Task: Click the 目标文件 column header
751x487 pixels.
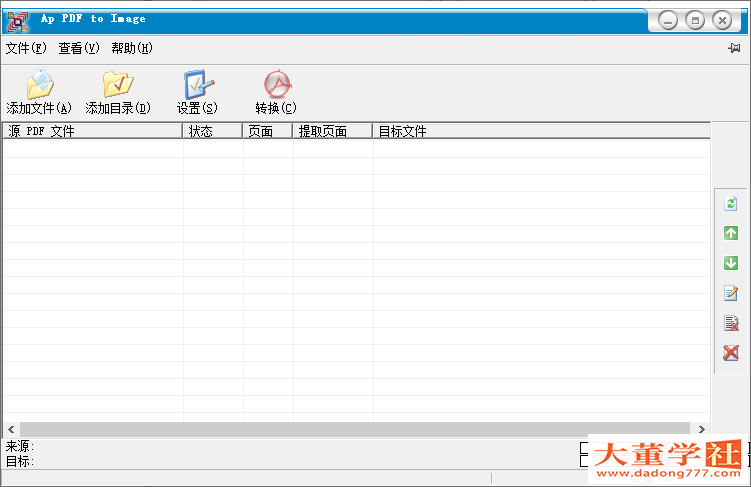Action: tap(540, 131)
